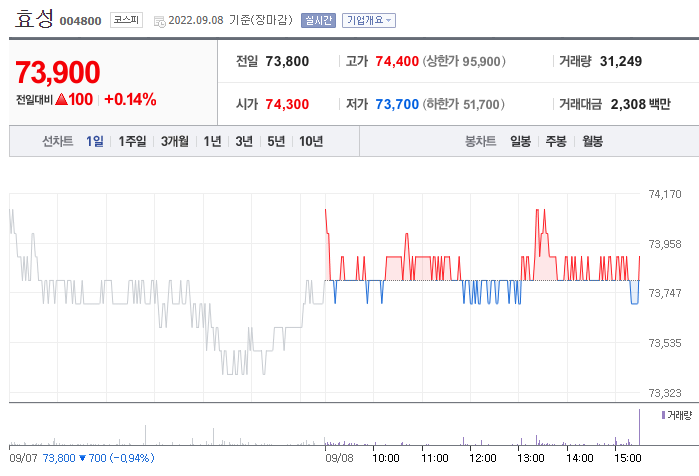699x476 pixels.
Task: Click the purple 거래량 legend marker
Action: (x=663, y=415)
